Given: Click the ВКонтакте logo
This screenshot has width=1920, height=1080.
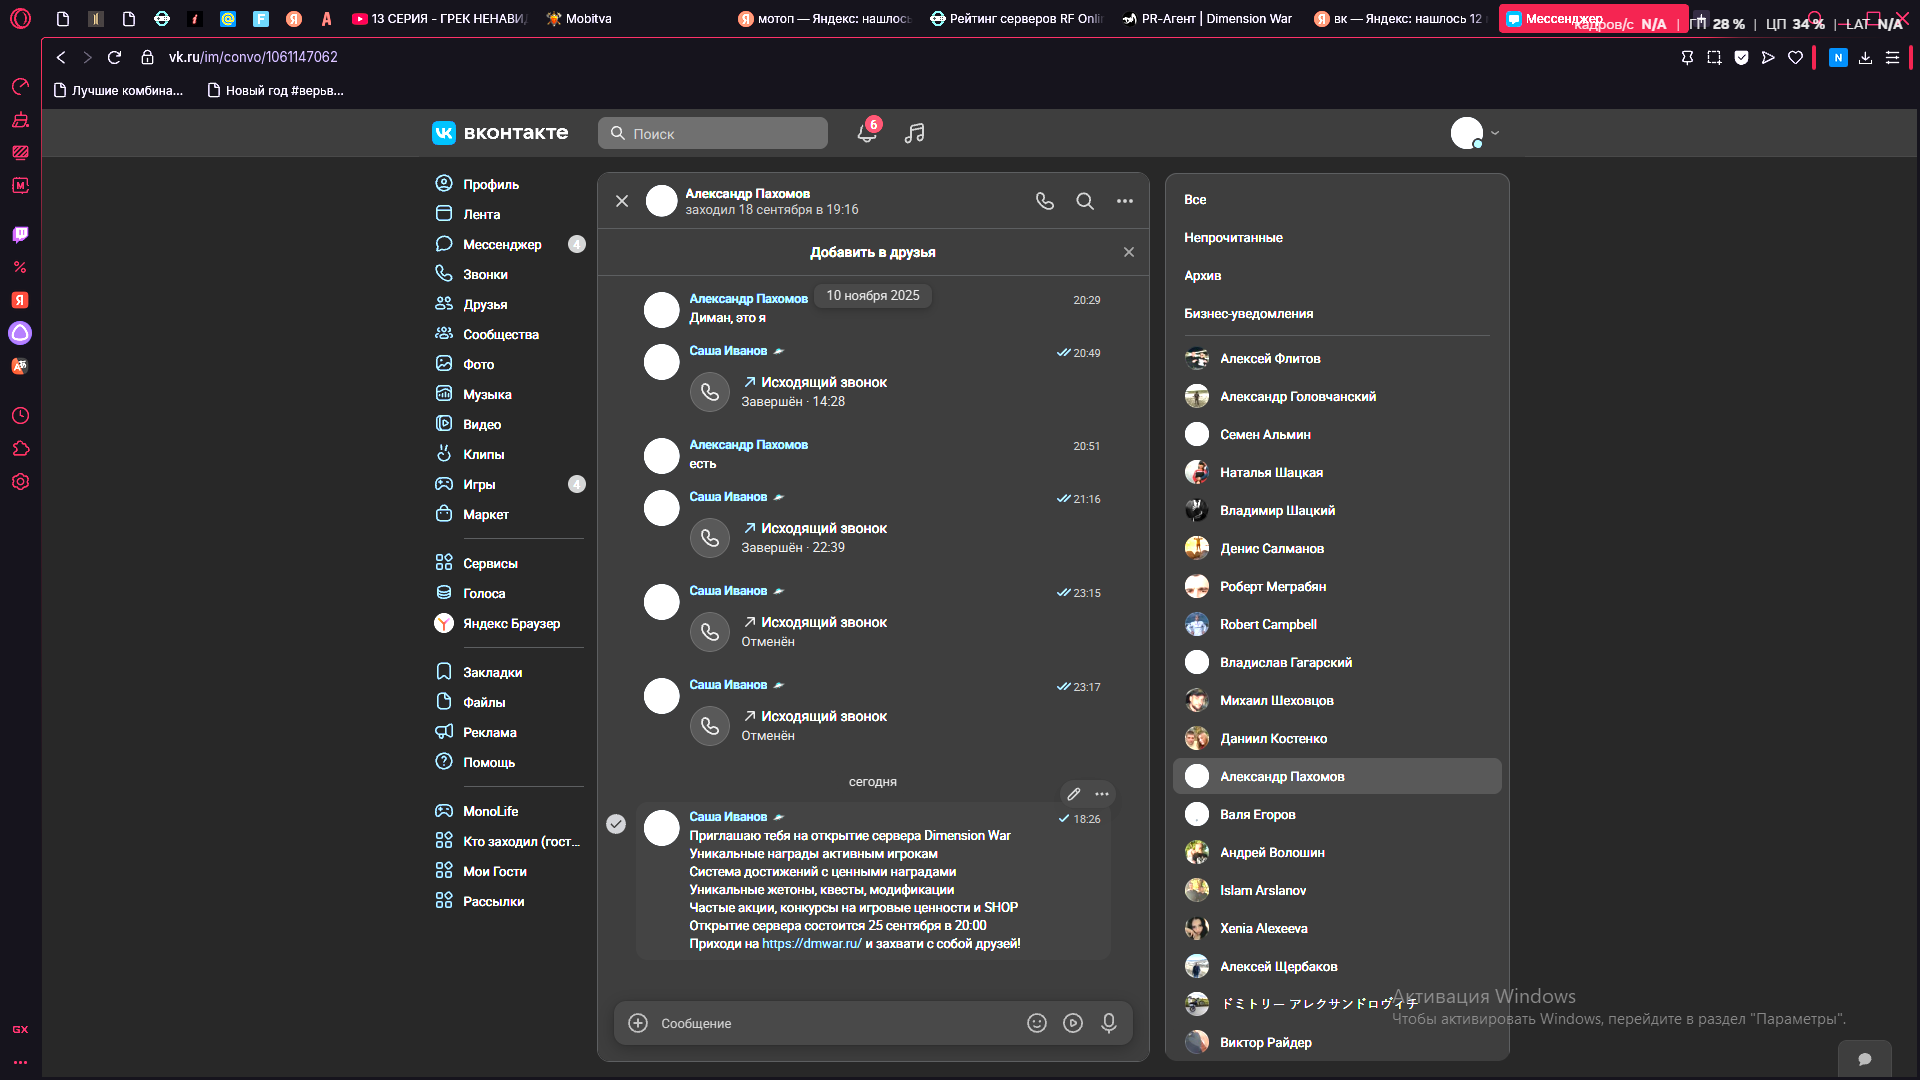Looking at the screenshot, I should pyautogui.click(x=500, y=133).
